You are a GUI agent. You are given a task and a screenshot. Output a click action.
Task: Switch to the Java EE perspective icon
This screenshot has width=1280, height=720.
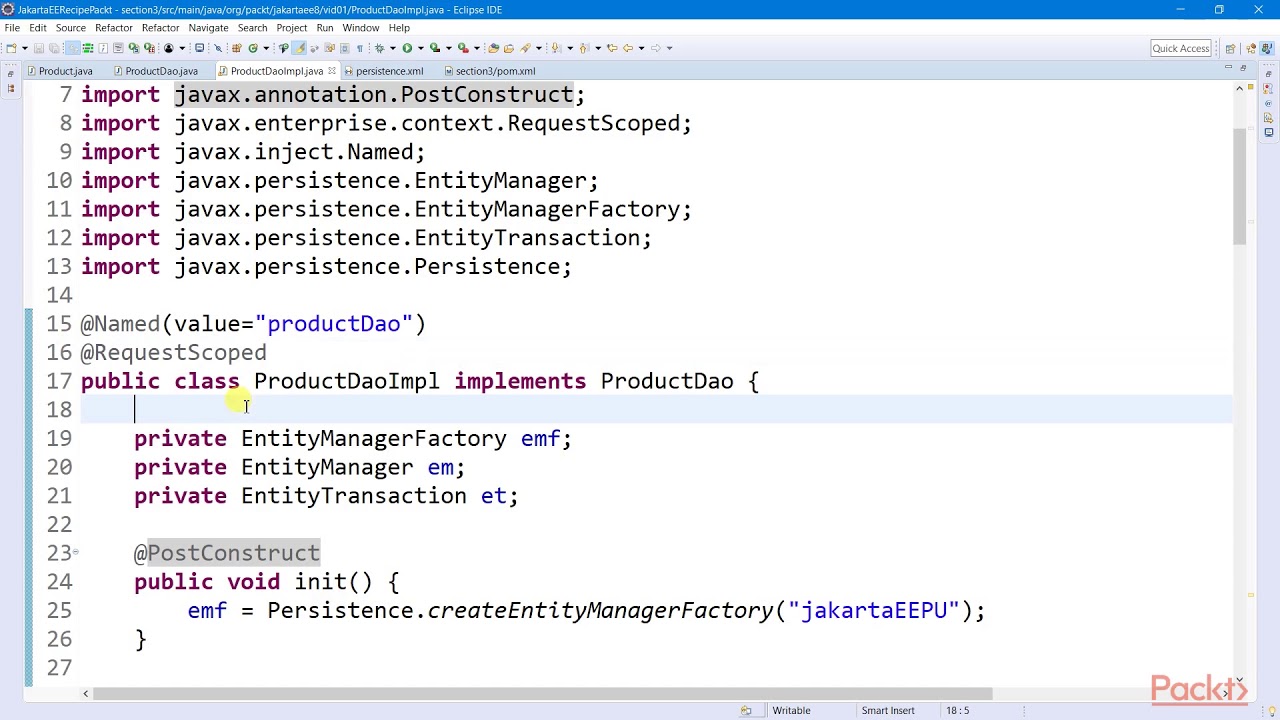[x=1249, y=48]
